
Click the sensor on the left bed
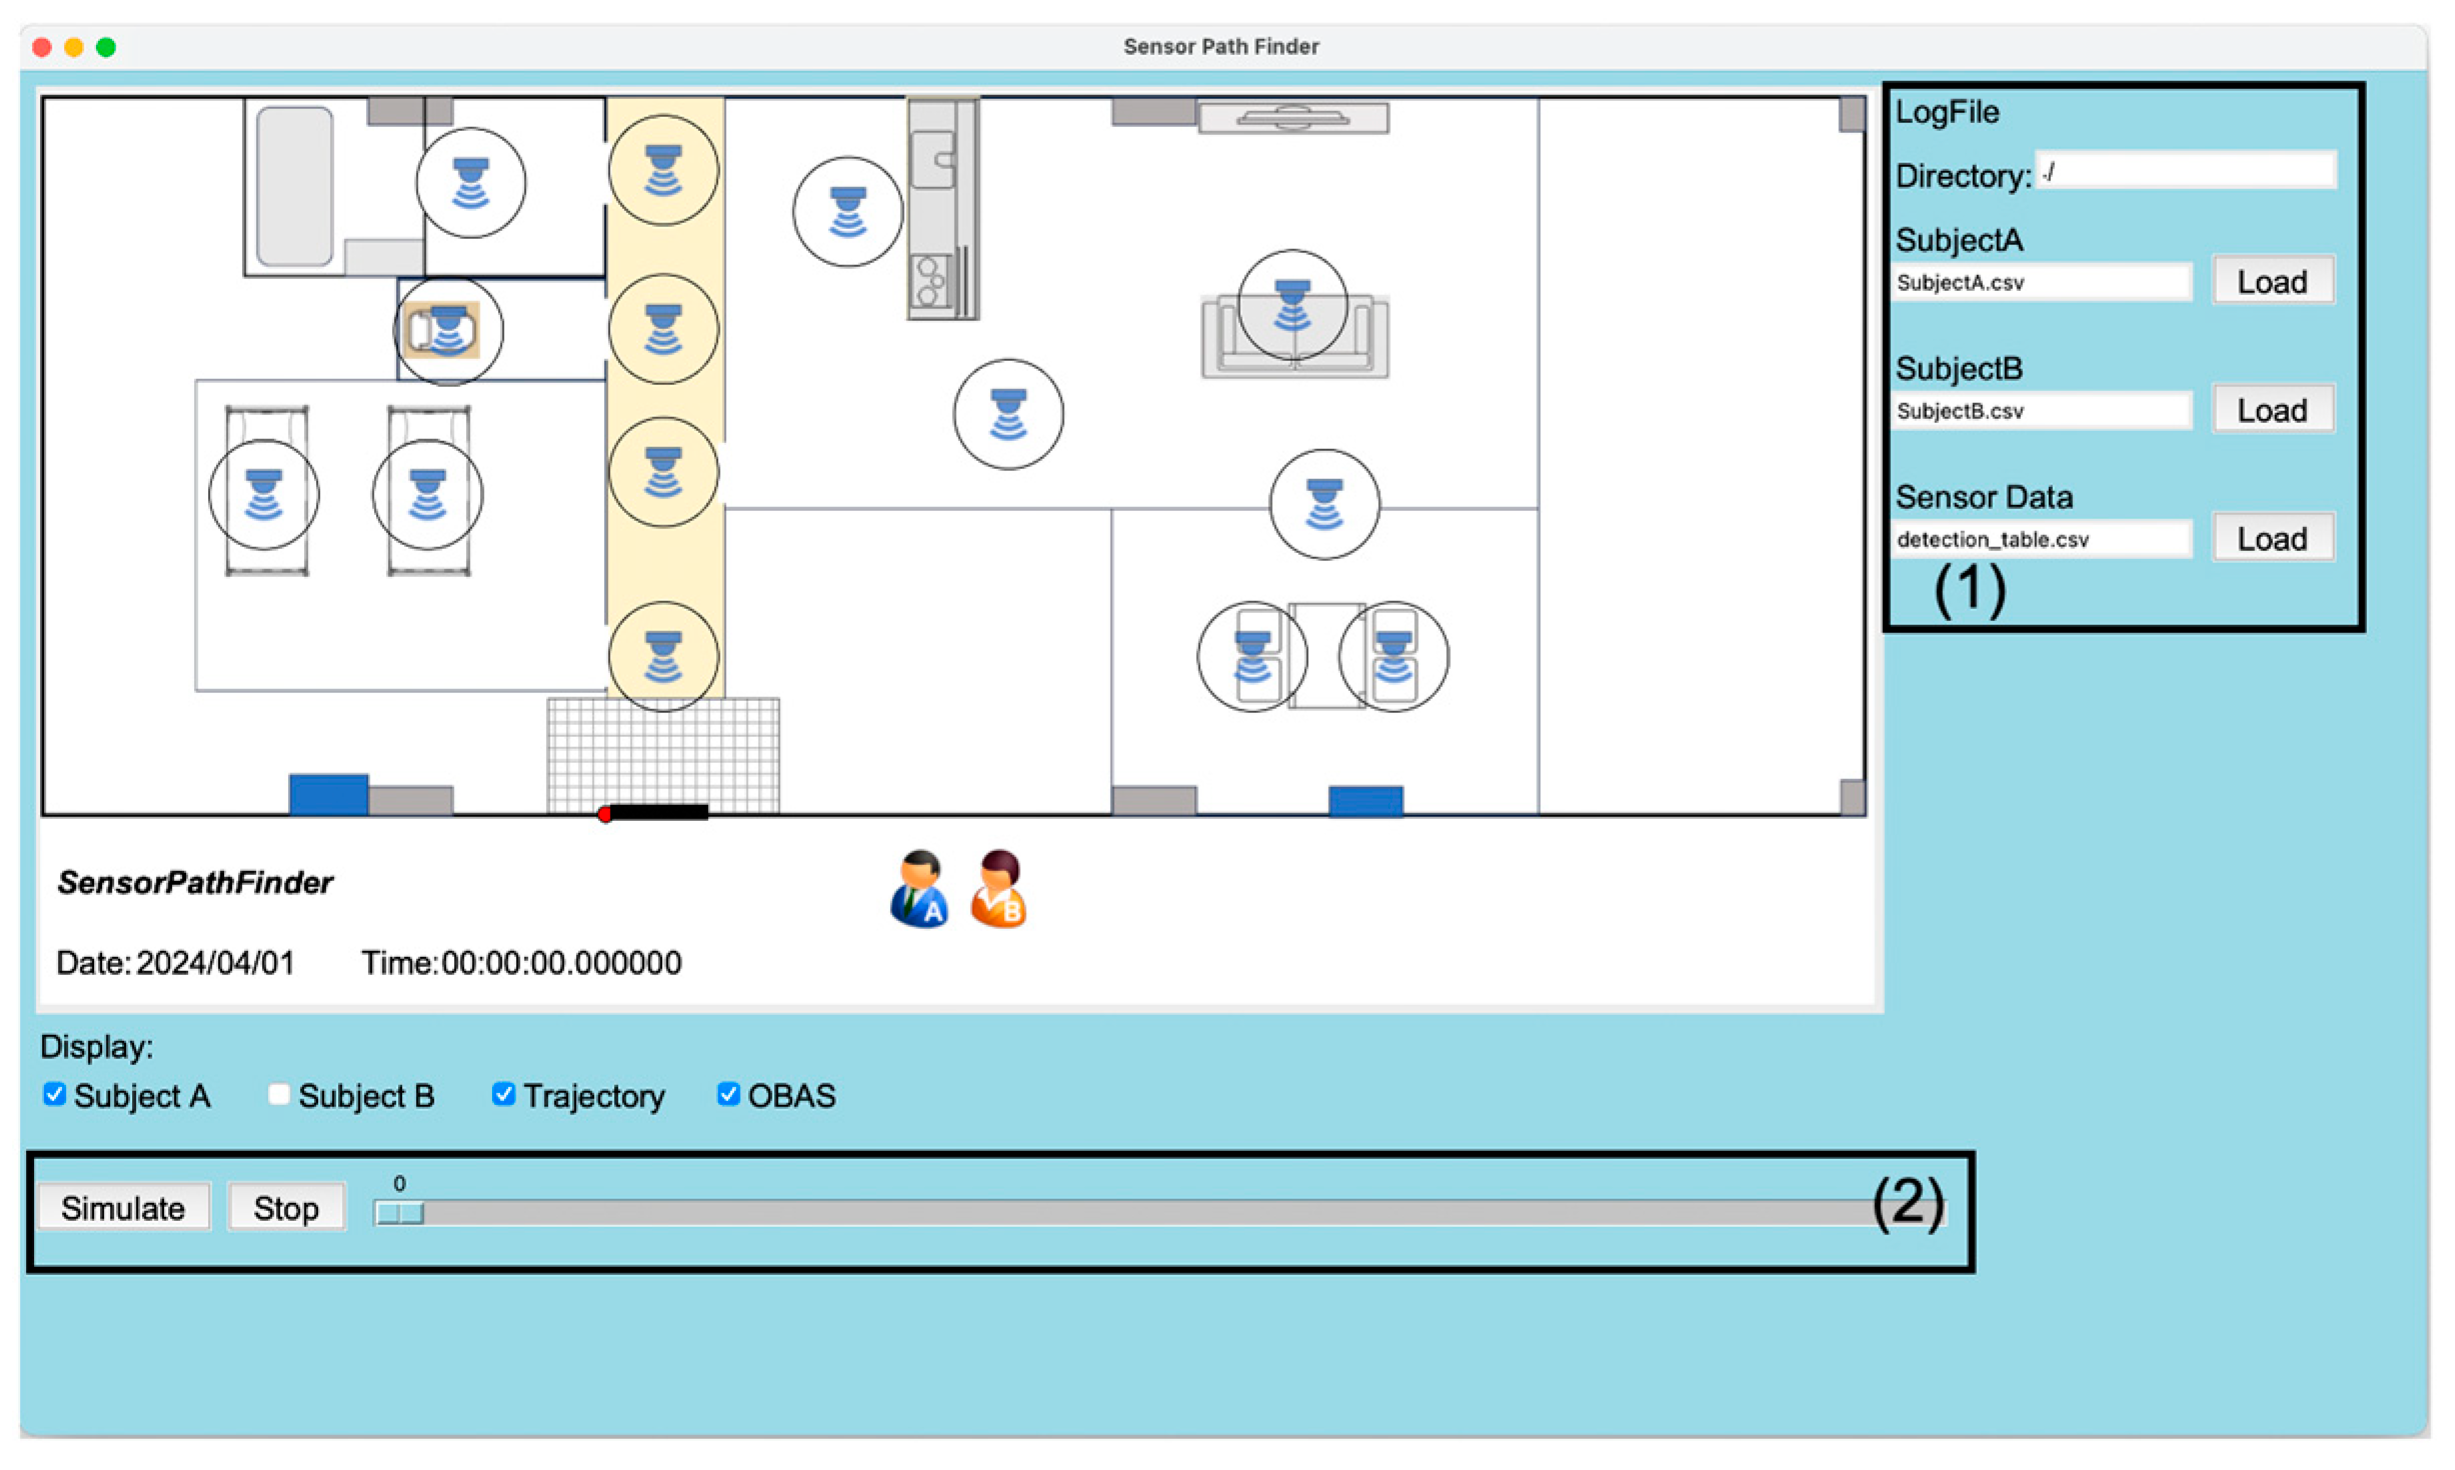pos(264,495)
